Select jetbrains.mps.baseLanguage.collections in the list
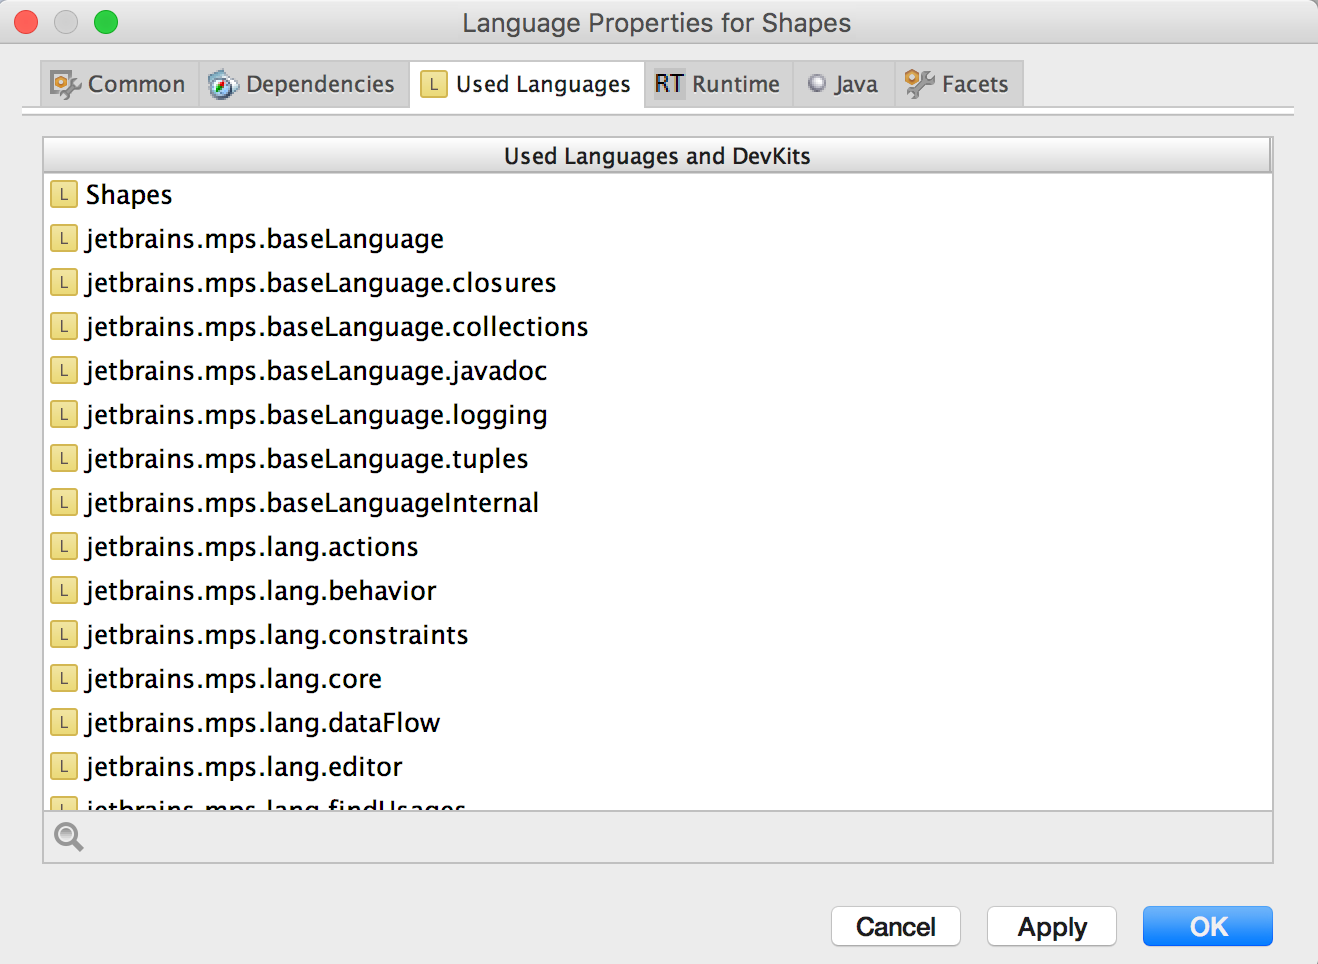Screen dimensions: 1318x964 pos(336,327)
